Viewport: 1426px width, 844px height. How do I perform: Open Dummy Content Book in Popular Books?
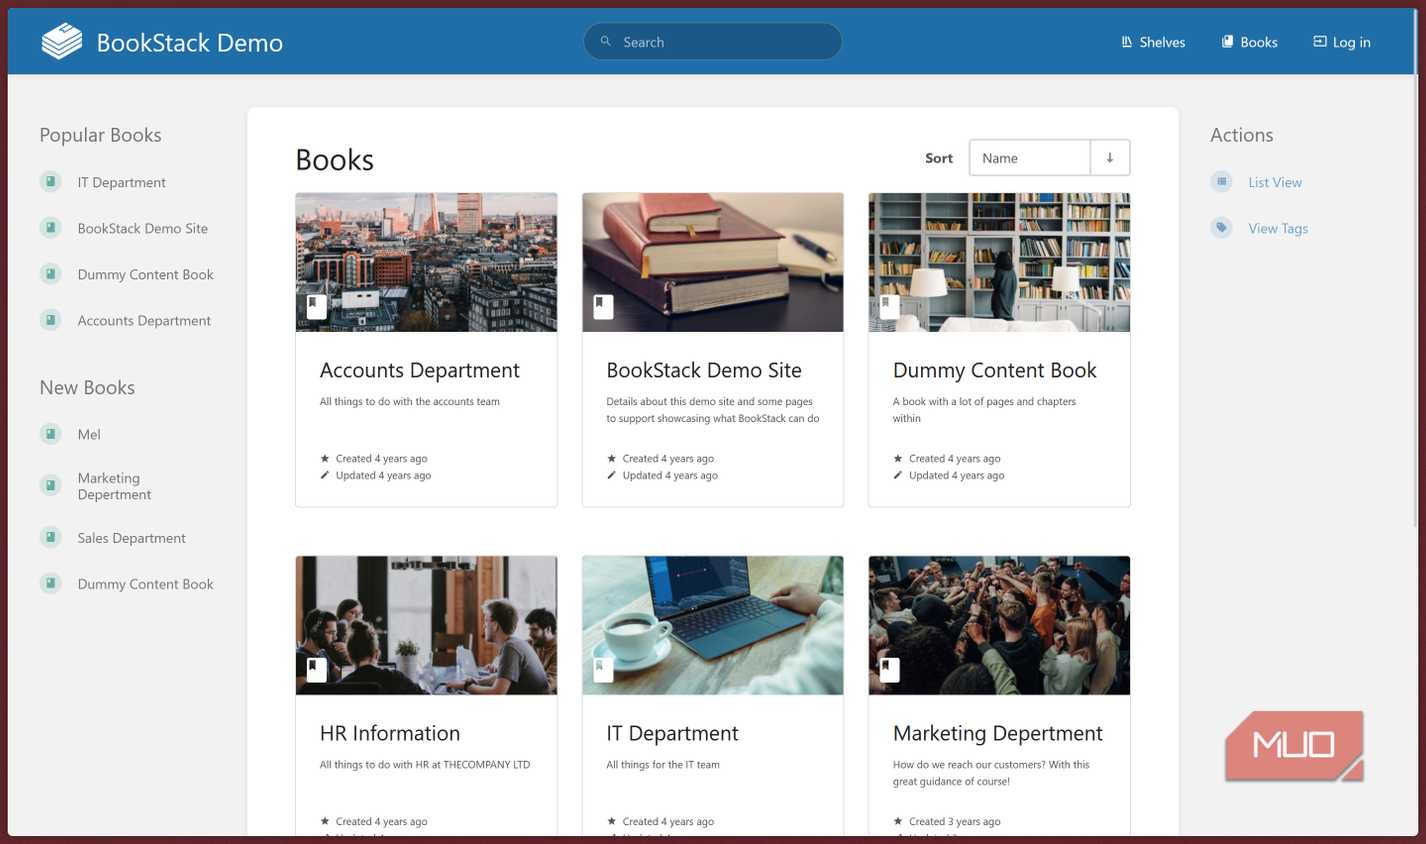coord(146,274)
